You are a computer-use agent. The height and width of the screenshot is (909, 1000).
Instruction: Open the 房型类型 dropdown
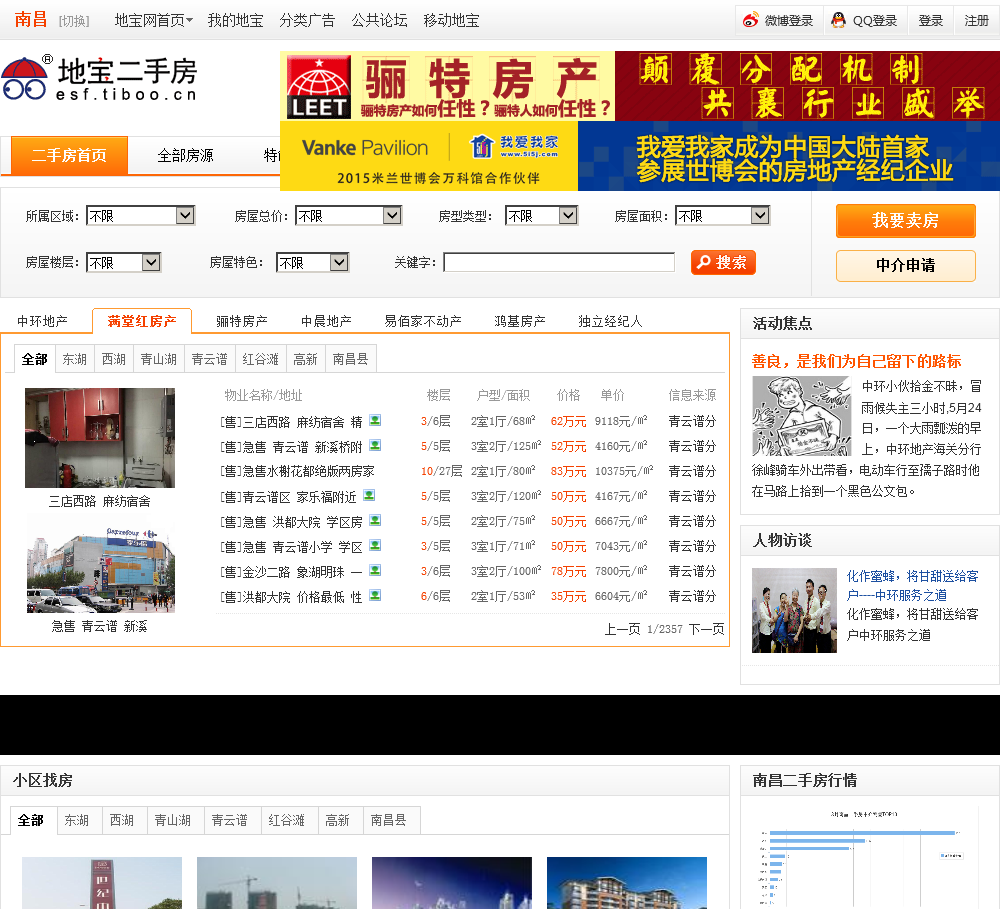(541, 216)
